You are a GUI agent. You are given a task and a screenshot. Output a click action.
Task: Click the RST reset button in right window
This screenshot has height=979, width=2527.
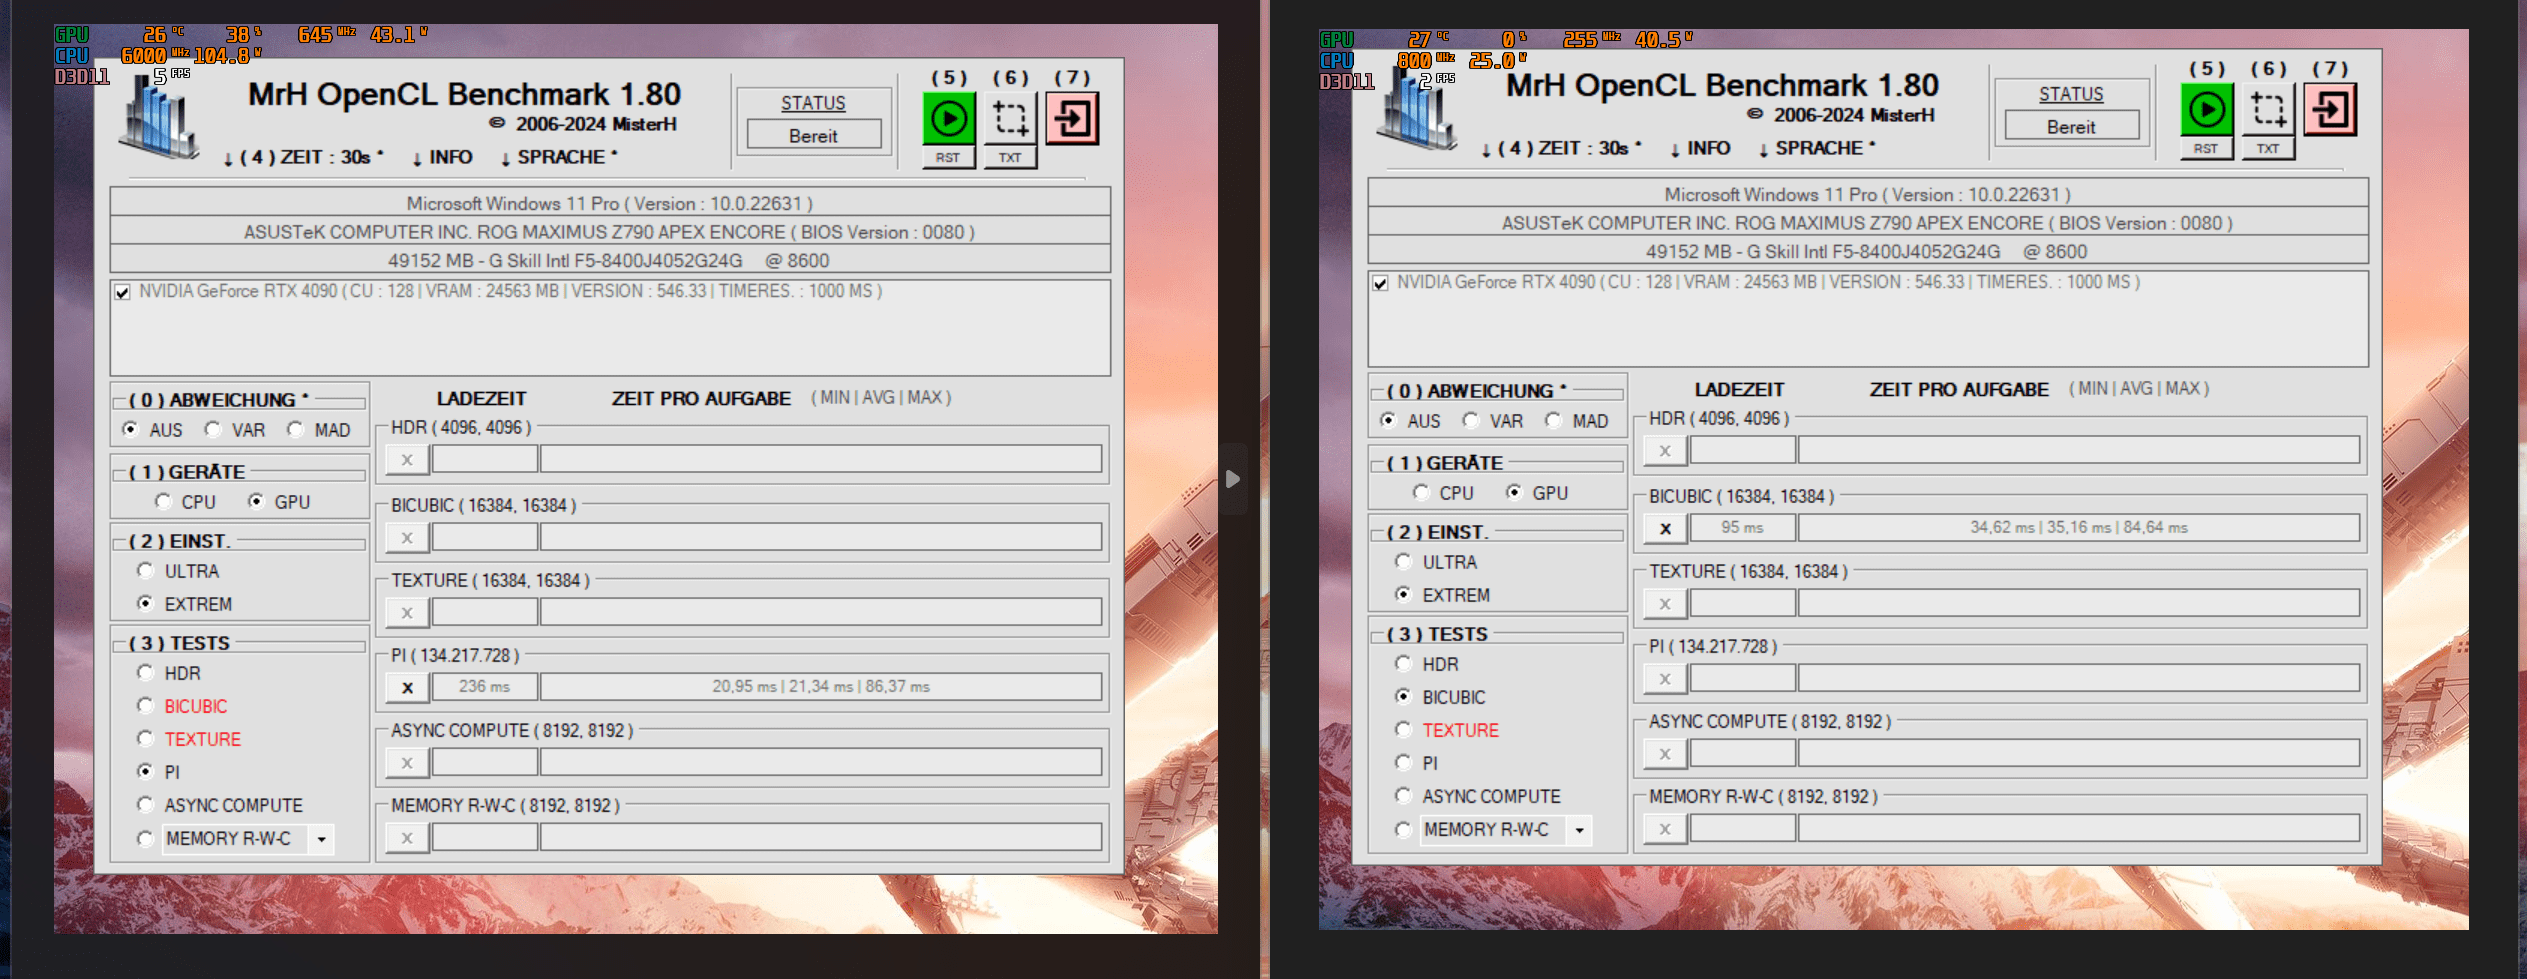coord(2206,149)
